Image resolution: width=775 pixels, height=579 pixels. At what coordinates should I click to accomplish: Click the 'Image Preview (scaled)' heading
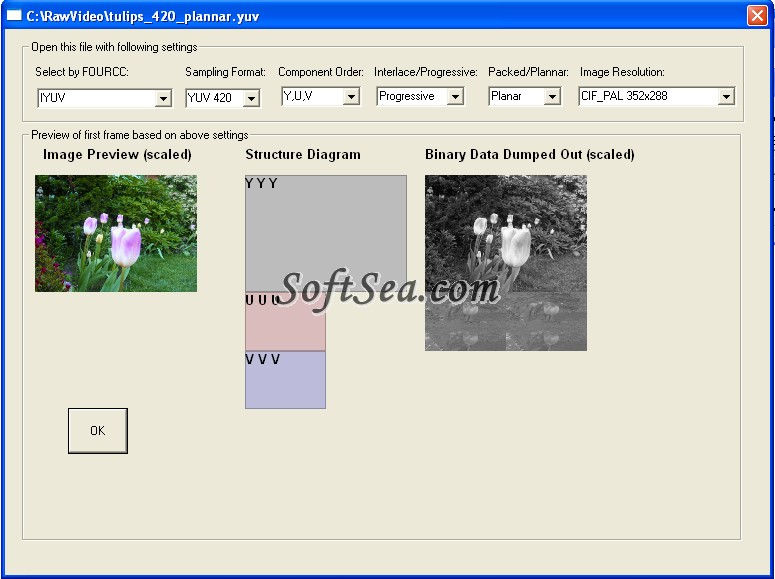tap(117, 155)
